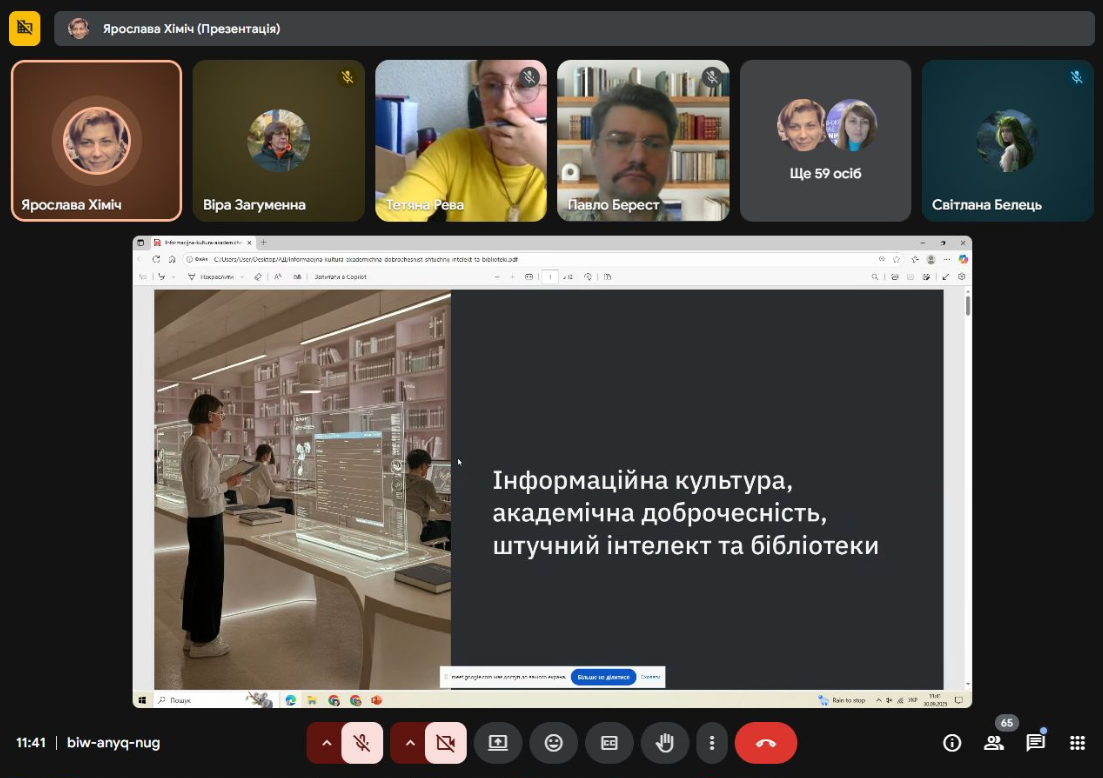The width and height of the screenshot is (1103, 778).
Task: Click the present screen button
Action: coord(498,743)
